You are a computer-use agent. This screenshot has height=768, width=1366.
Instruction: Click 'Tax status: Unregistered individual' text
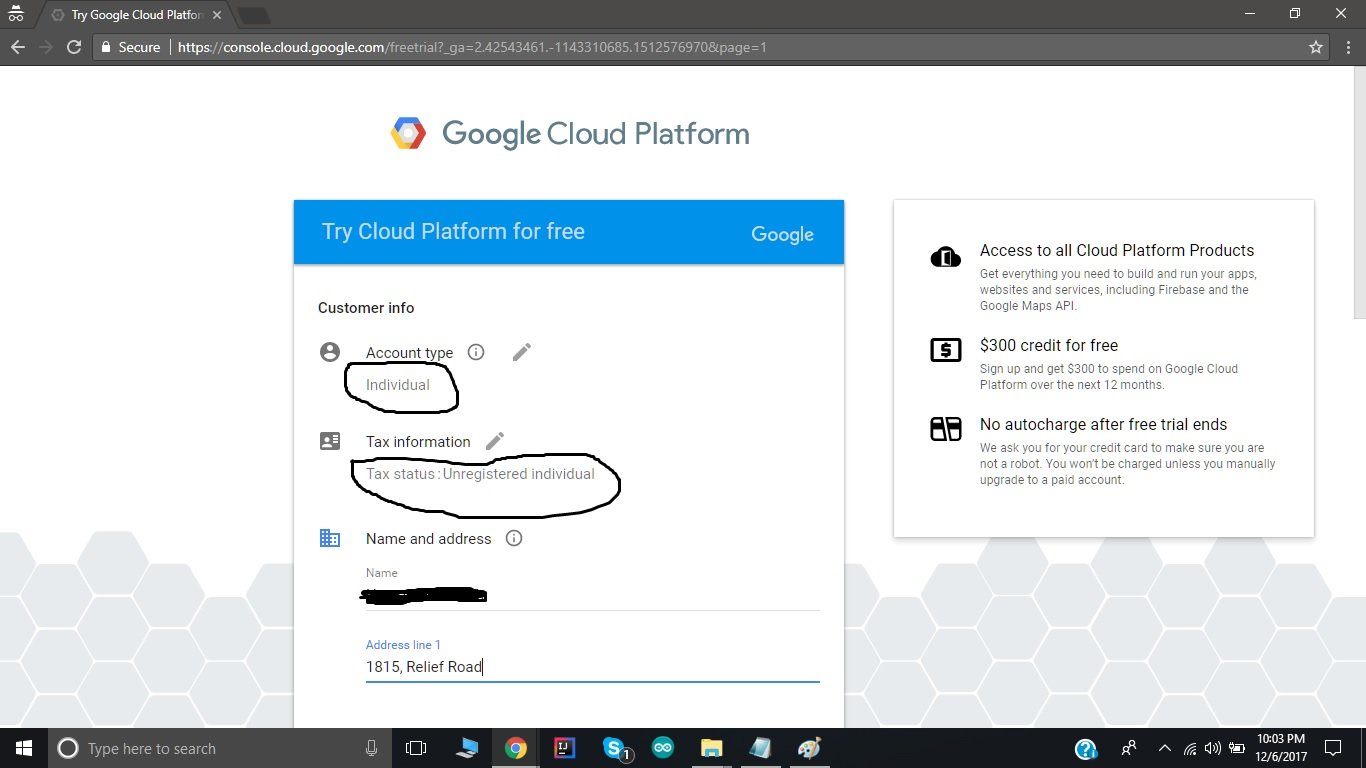480,474
